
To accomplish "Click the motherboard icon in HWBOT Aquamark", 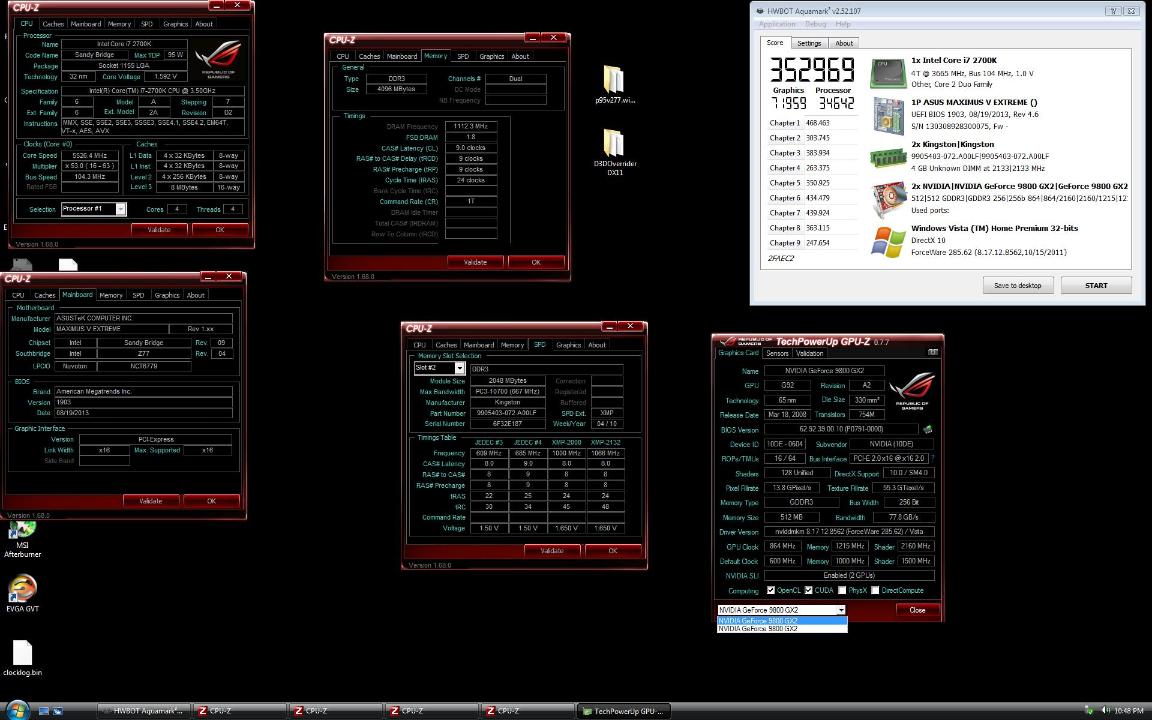I will (888, 115).
